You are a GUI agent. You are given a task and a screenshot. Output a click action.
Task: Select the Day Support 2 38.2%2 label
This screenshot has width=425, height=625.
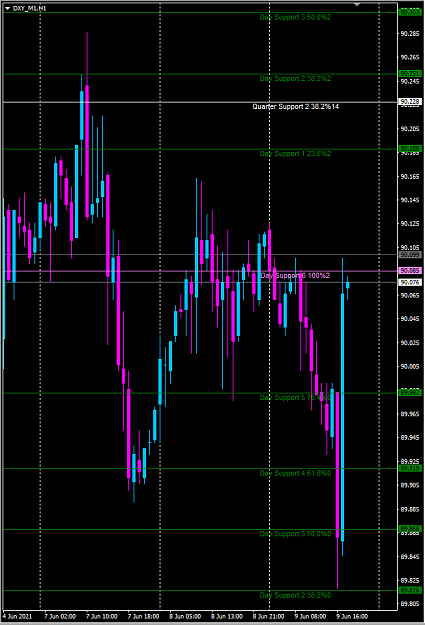coord(295,79)
